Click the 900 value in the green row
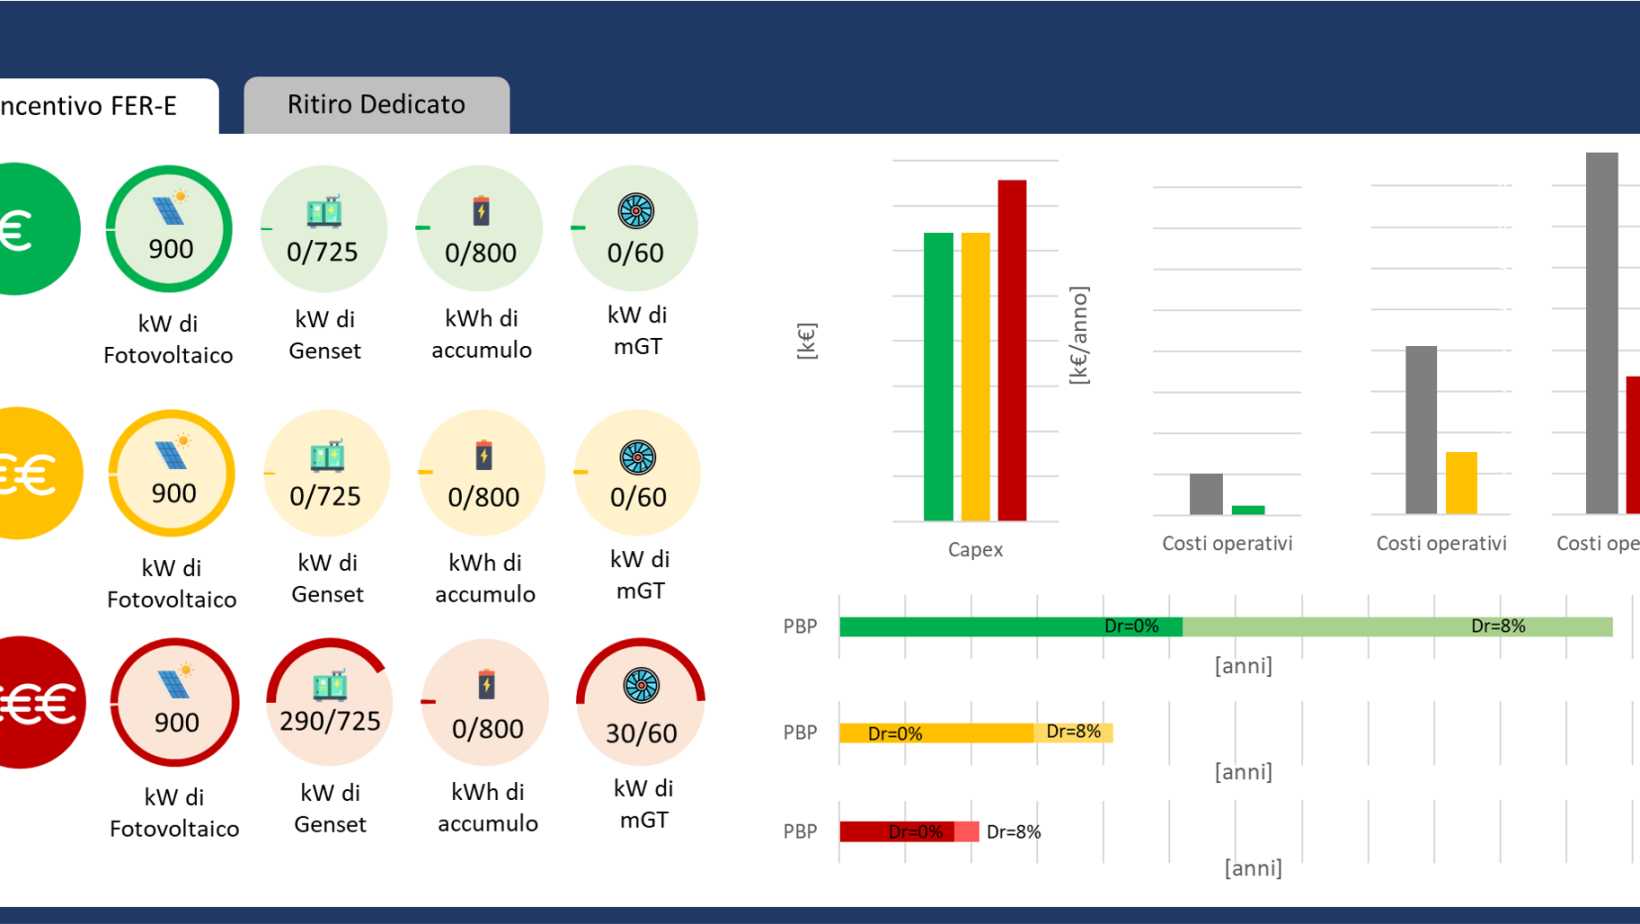The width and height of the screenshot is (1640, 924). pos(171,249)
